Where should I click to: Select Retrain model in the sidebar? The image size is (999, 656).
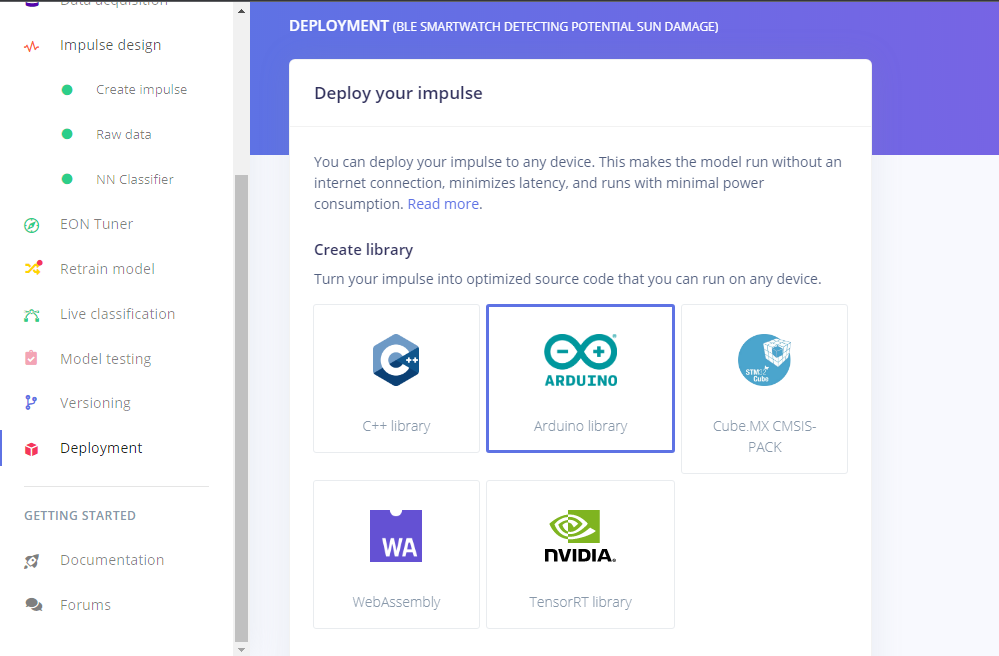(x=107, y=269)
